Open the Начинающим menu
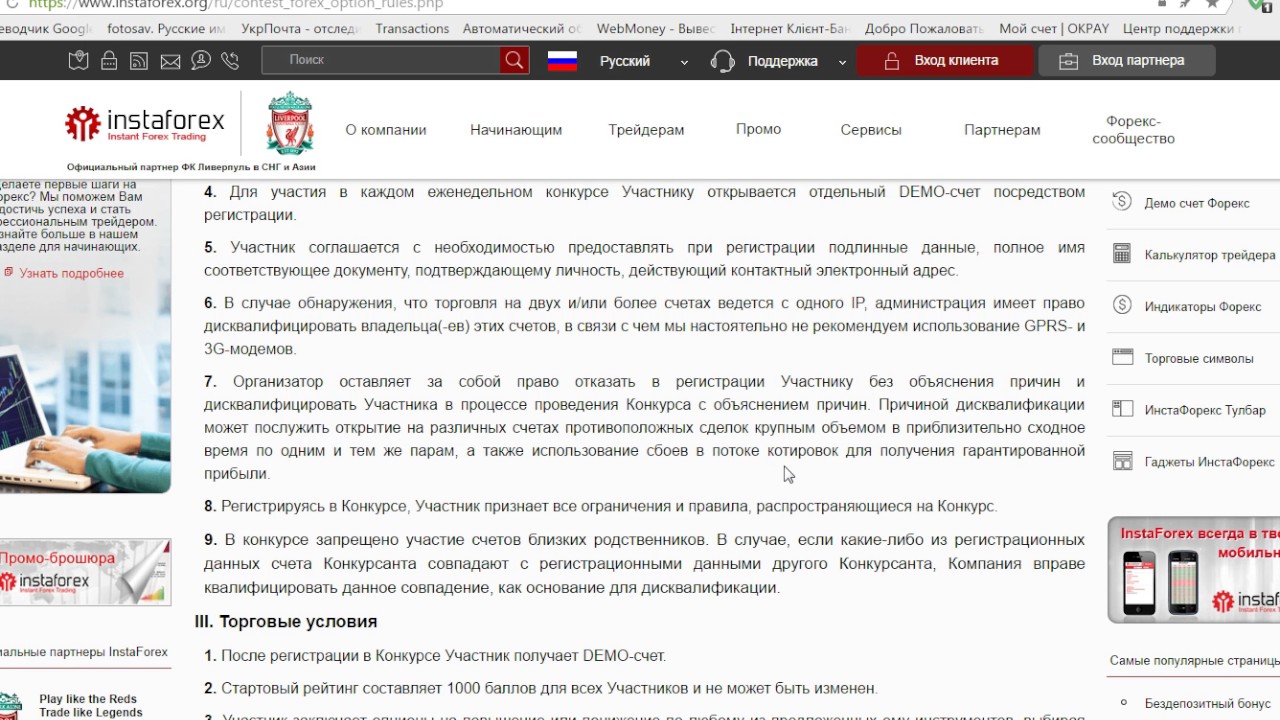1280x720 pixels. click(x=516, y=129)
